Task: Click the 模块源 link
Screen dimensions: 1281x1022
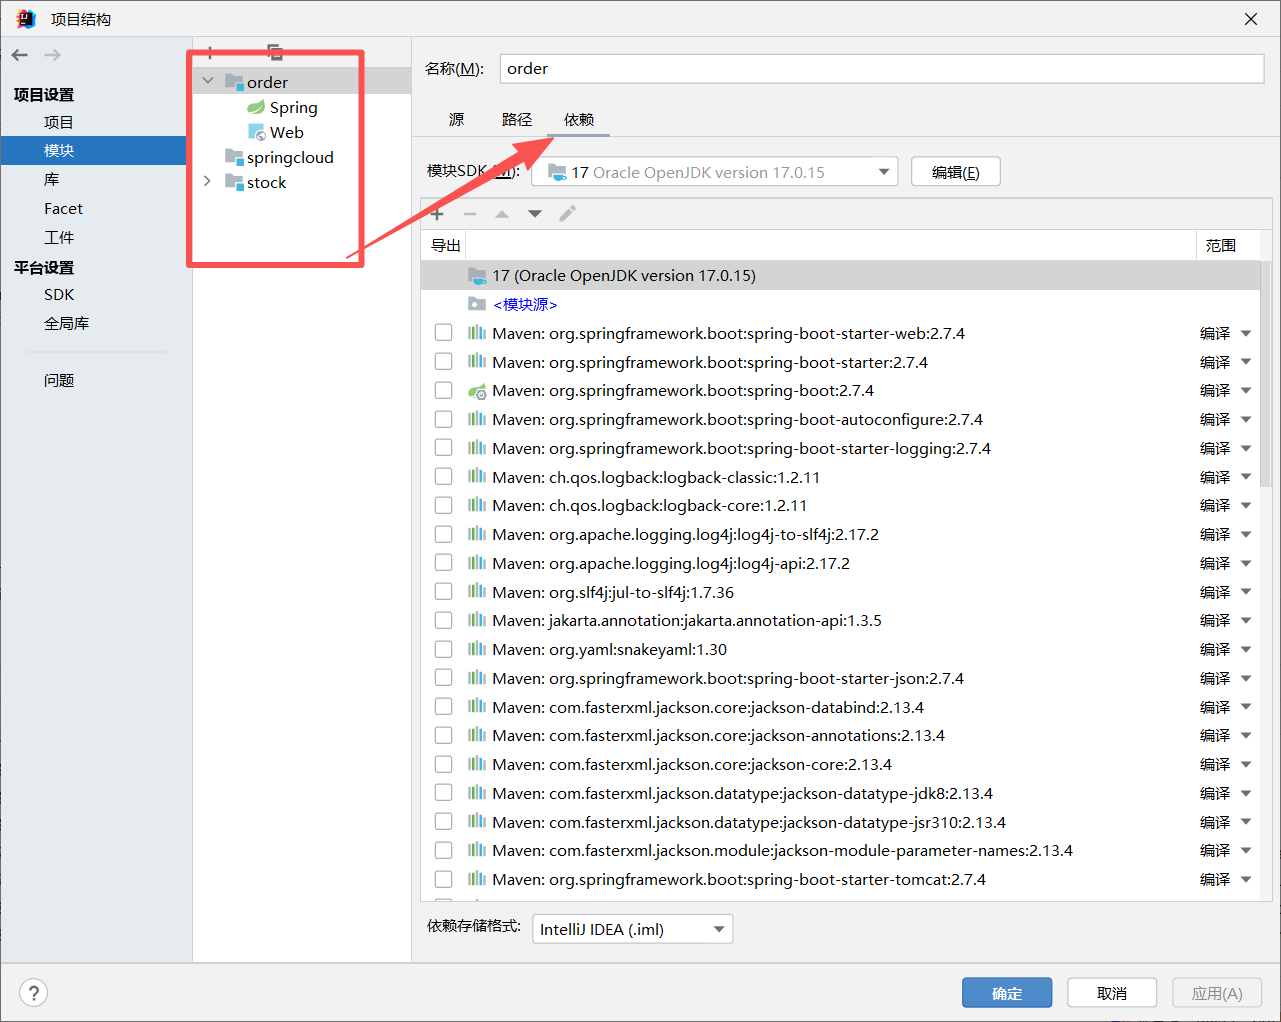Action: coord(525,304)
